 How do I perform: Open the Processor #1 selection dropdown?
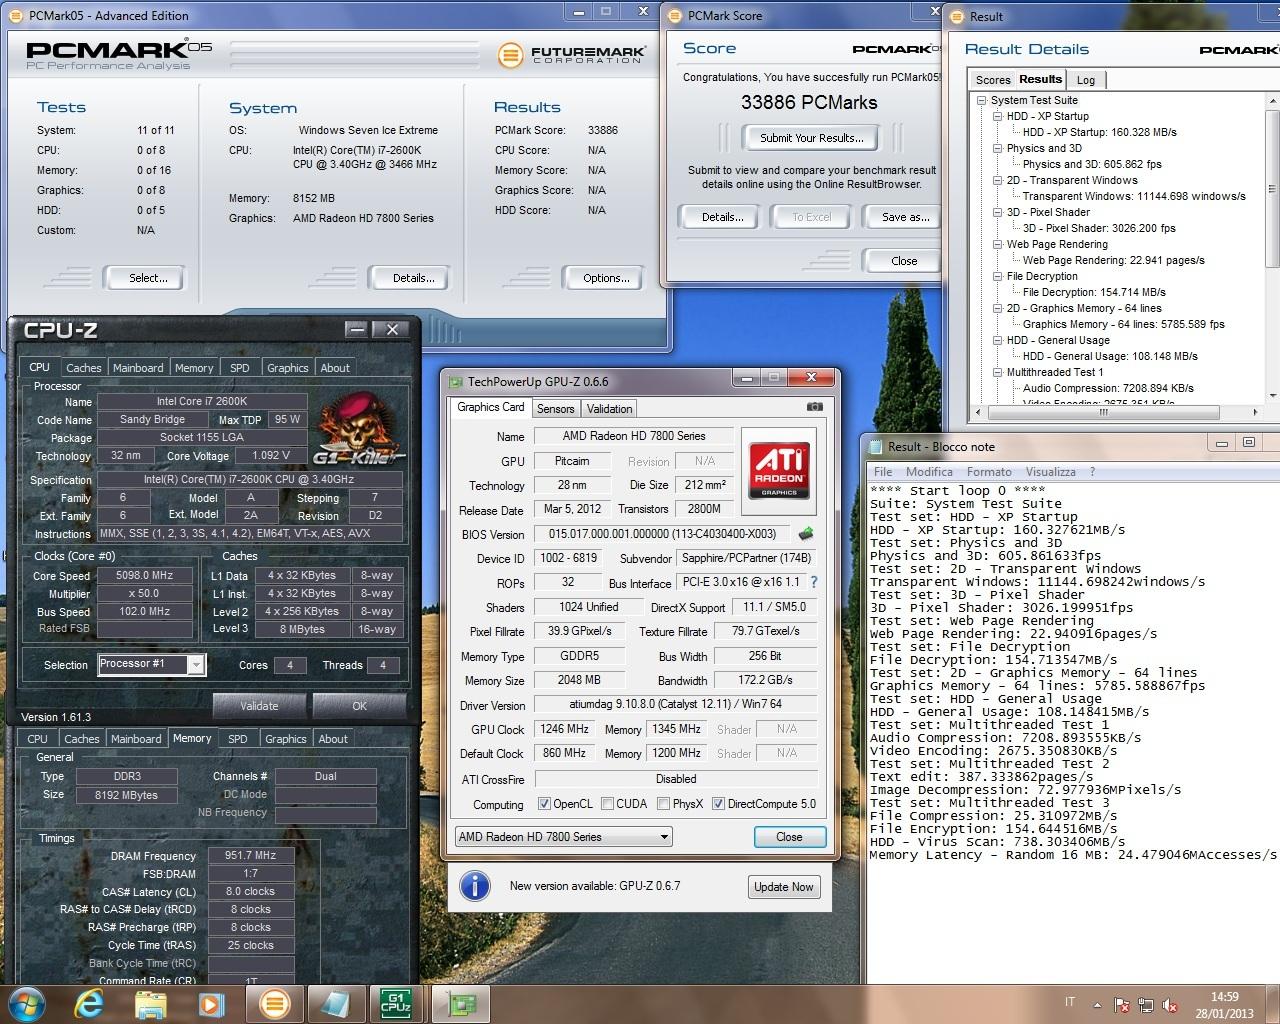coord(152,664)
